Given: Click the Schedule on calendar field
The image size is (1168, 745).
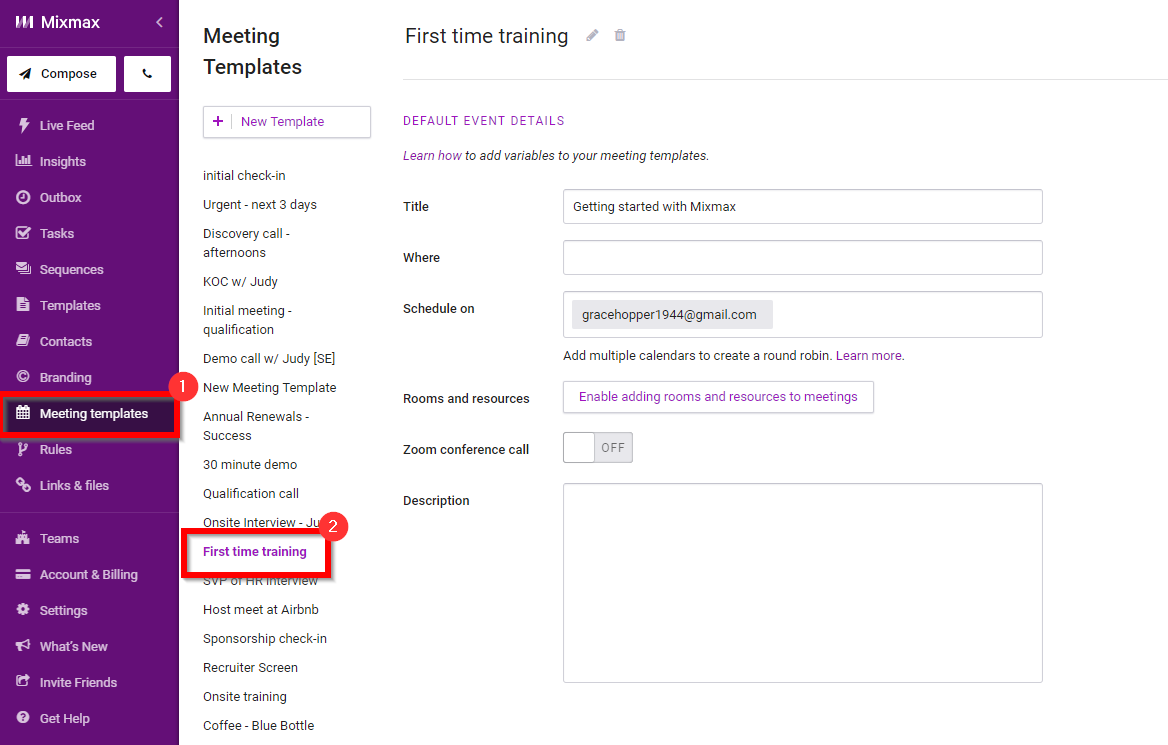Looking at the screenshot, I should (x=802, y=314).
